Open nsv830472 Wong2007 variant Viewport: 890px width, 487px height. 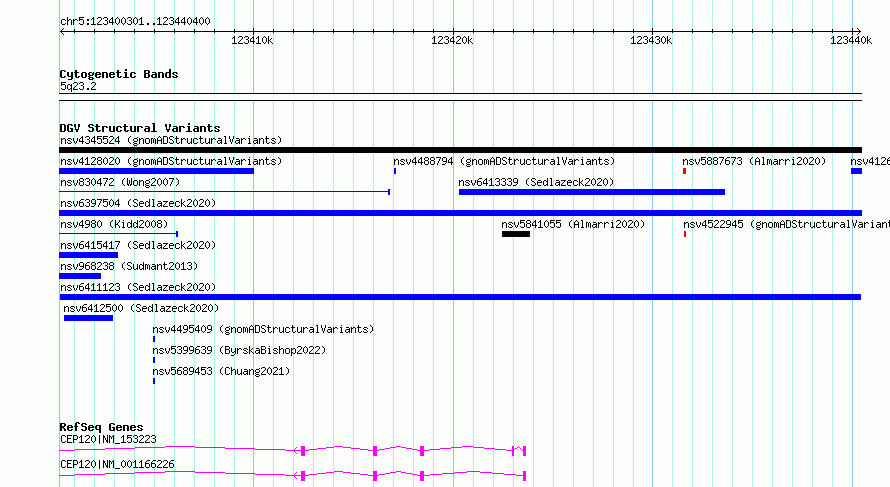click(120, 182)
